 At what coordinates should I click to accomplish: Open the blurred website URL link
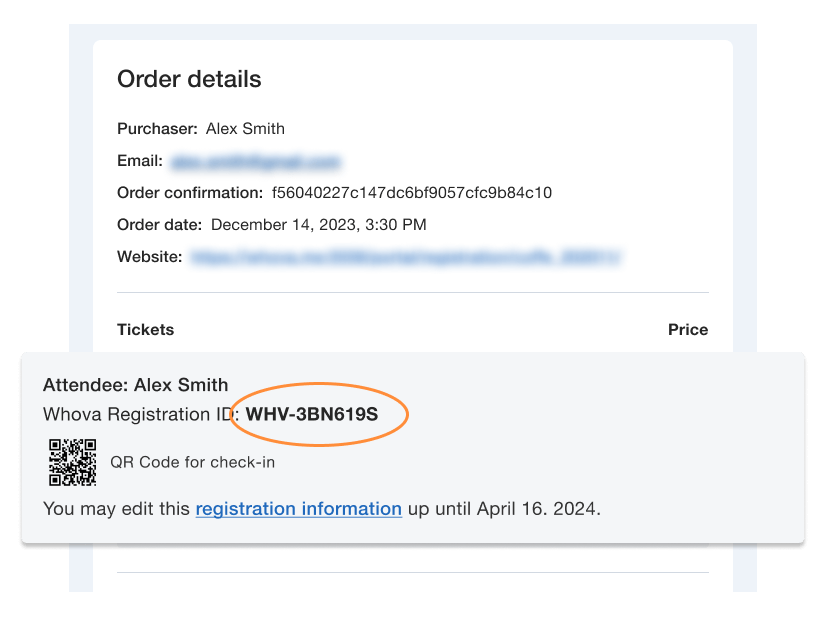(407, 257)
